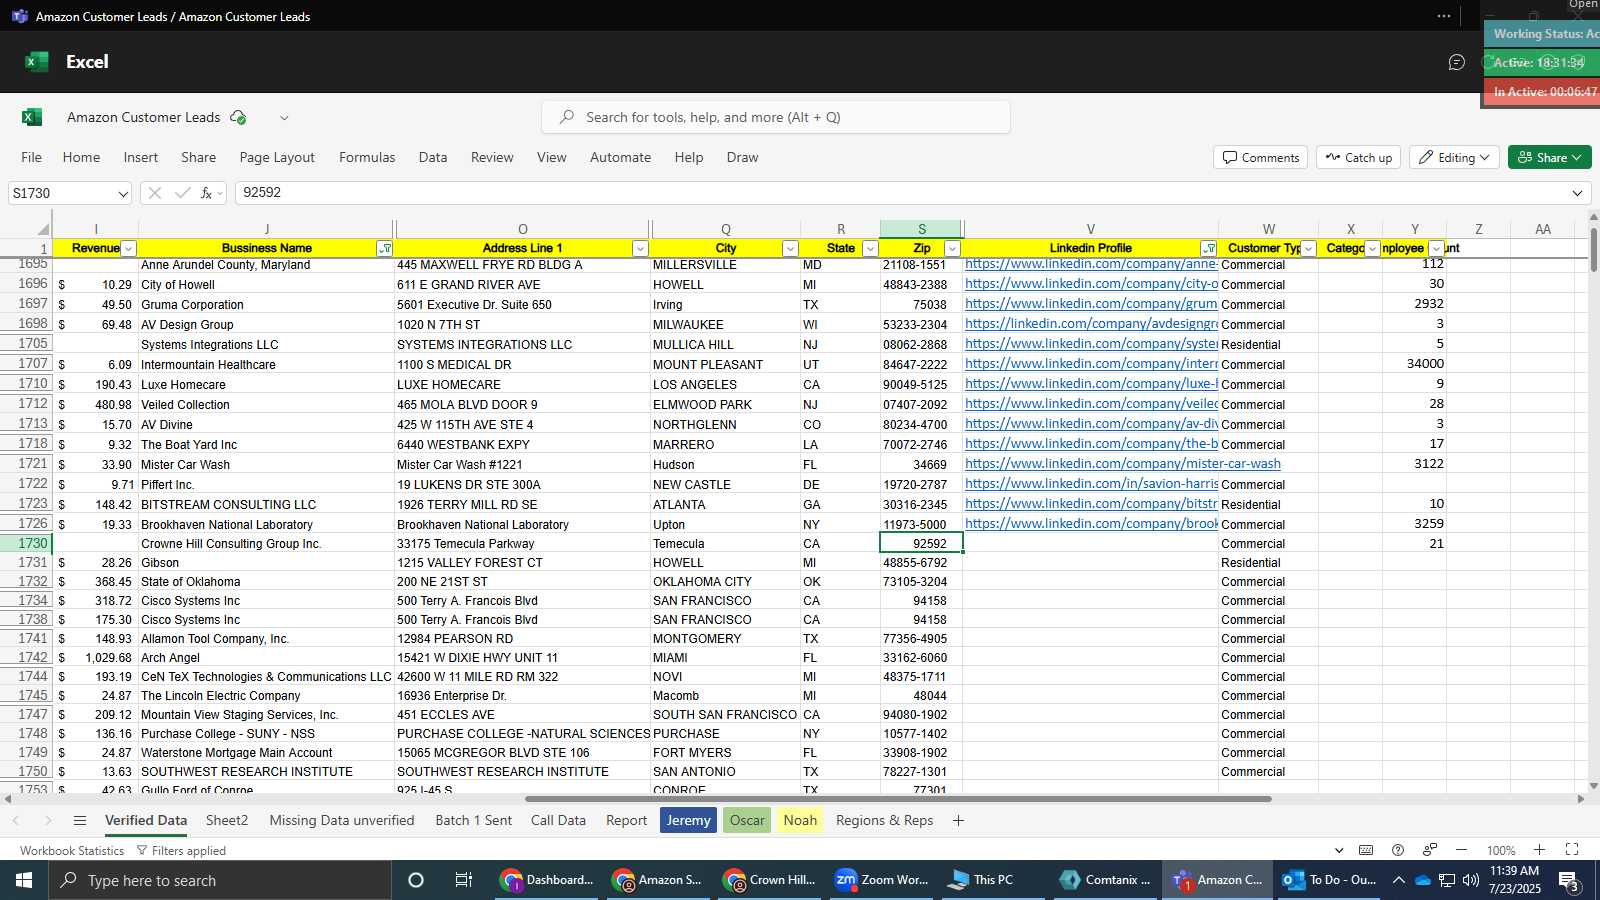Go to the previous sheet with the arrow

[16, 820]
